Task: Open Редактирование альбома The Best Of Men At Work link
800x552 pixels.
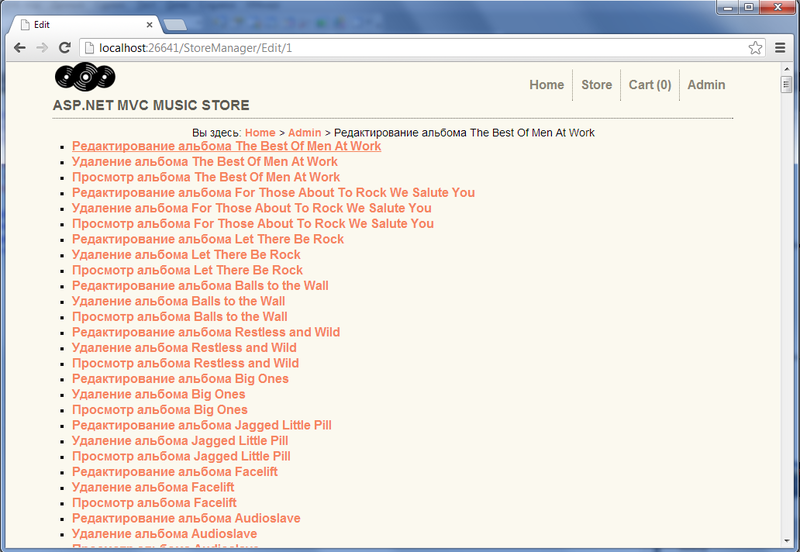Action: coord(227,146)
